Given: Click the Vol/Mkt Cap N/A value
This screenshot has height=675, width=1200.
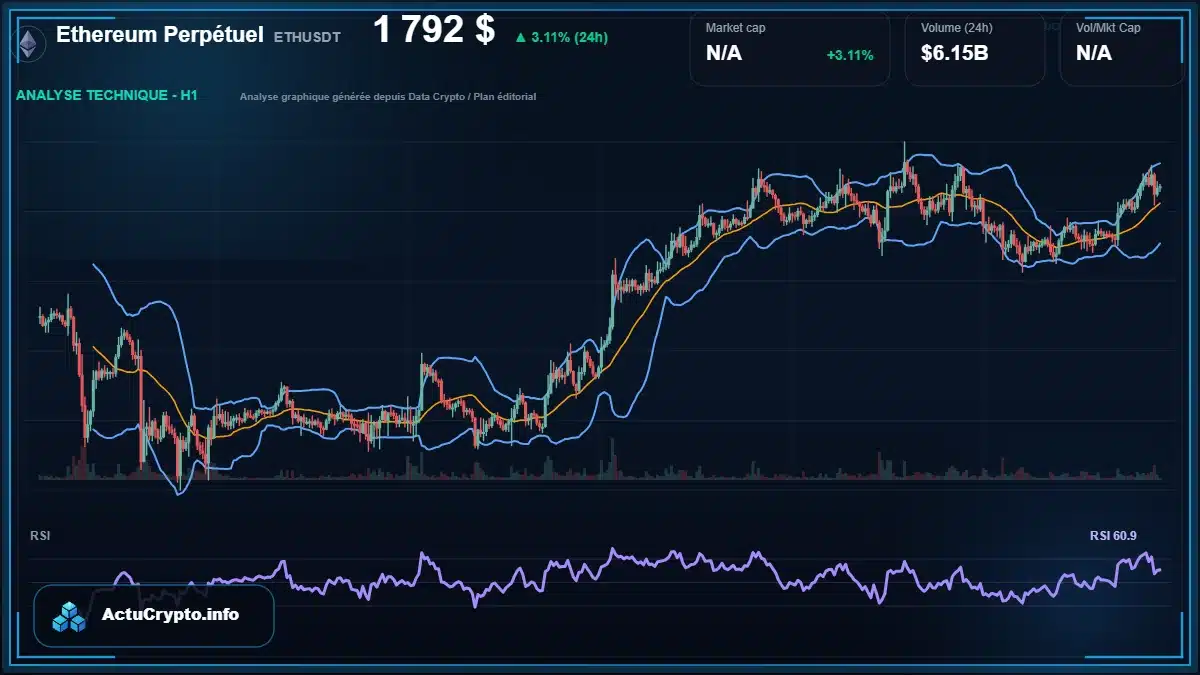Looking at the screenshot, I should point(1094,54).
